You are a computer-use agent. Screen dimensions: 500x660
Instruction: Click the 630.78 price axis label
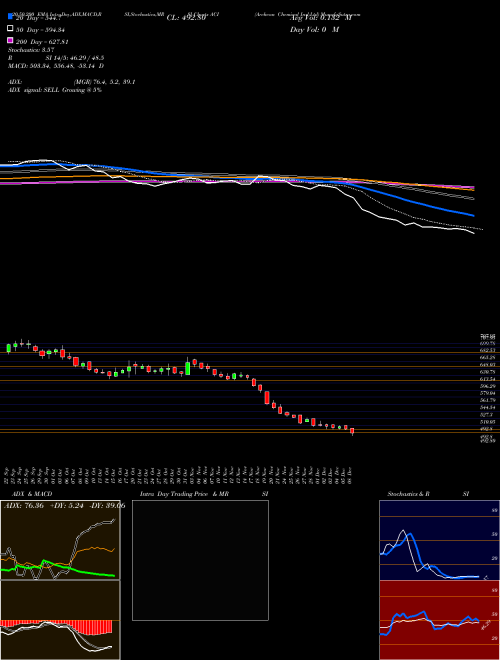coord(487,372)
